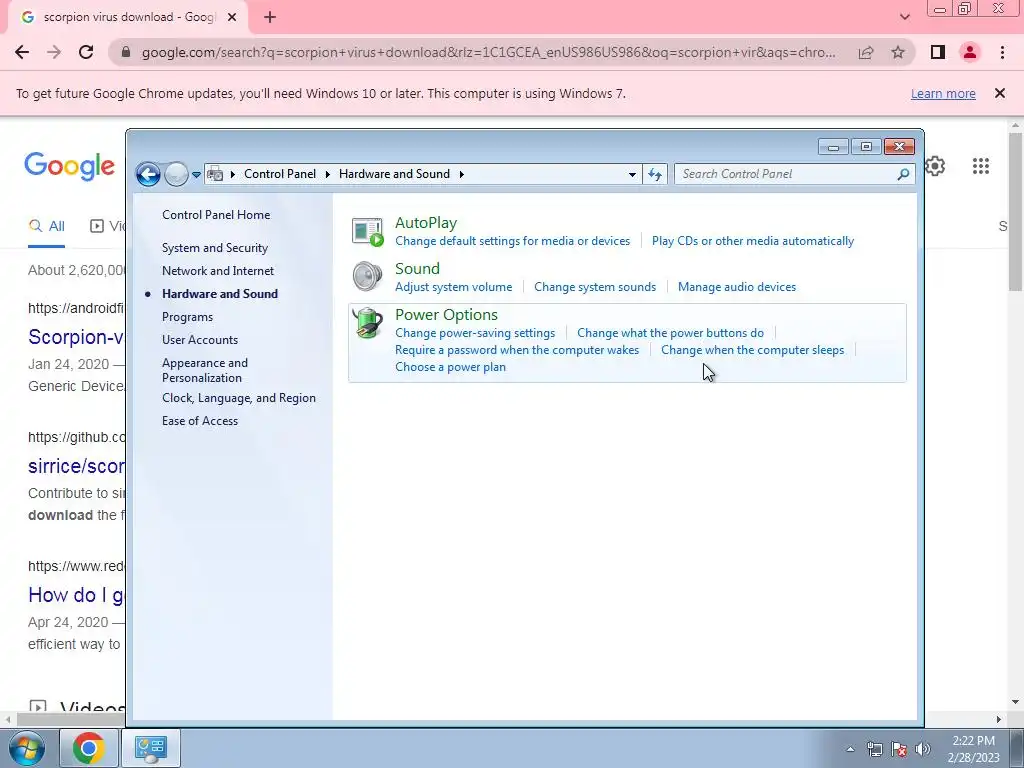The image size is (1024, 768).
Task: Click the Power Options battery icon
Action: 368,323
